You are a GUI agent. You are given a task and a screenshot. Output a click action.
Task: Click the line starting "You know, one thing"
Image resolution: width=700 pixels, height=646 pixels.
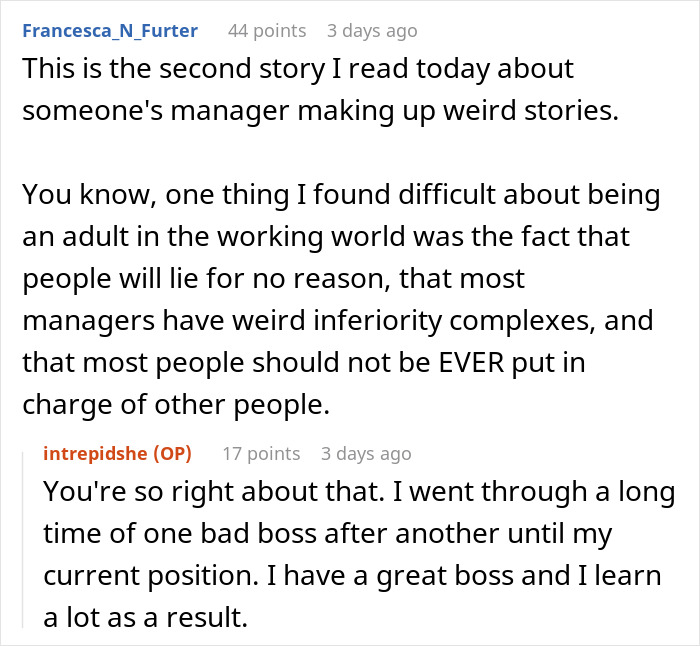click(340, 194)
